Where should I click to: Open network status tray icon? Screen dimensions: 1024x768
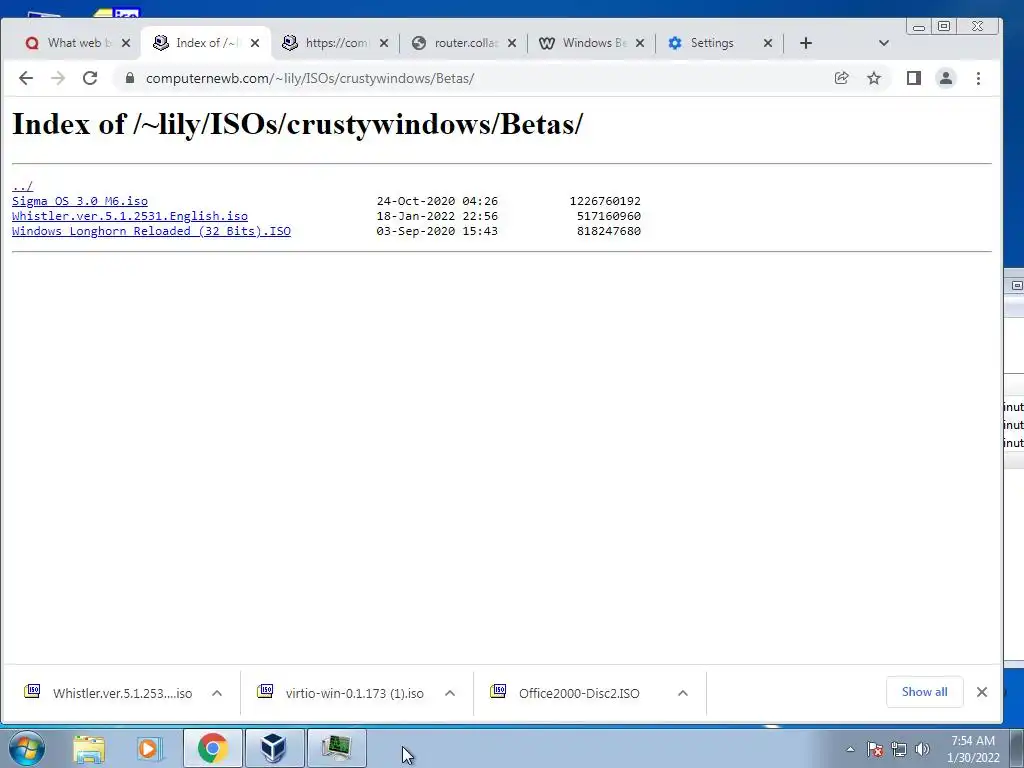tap(899, 750)
